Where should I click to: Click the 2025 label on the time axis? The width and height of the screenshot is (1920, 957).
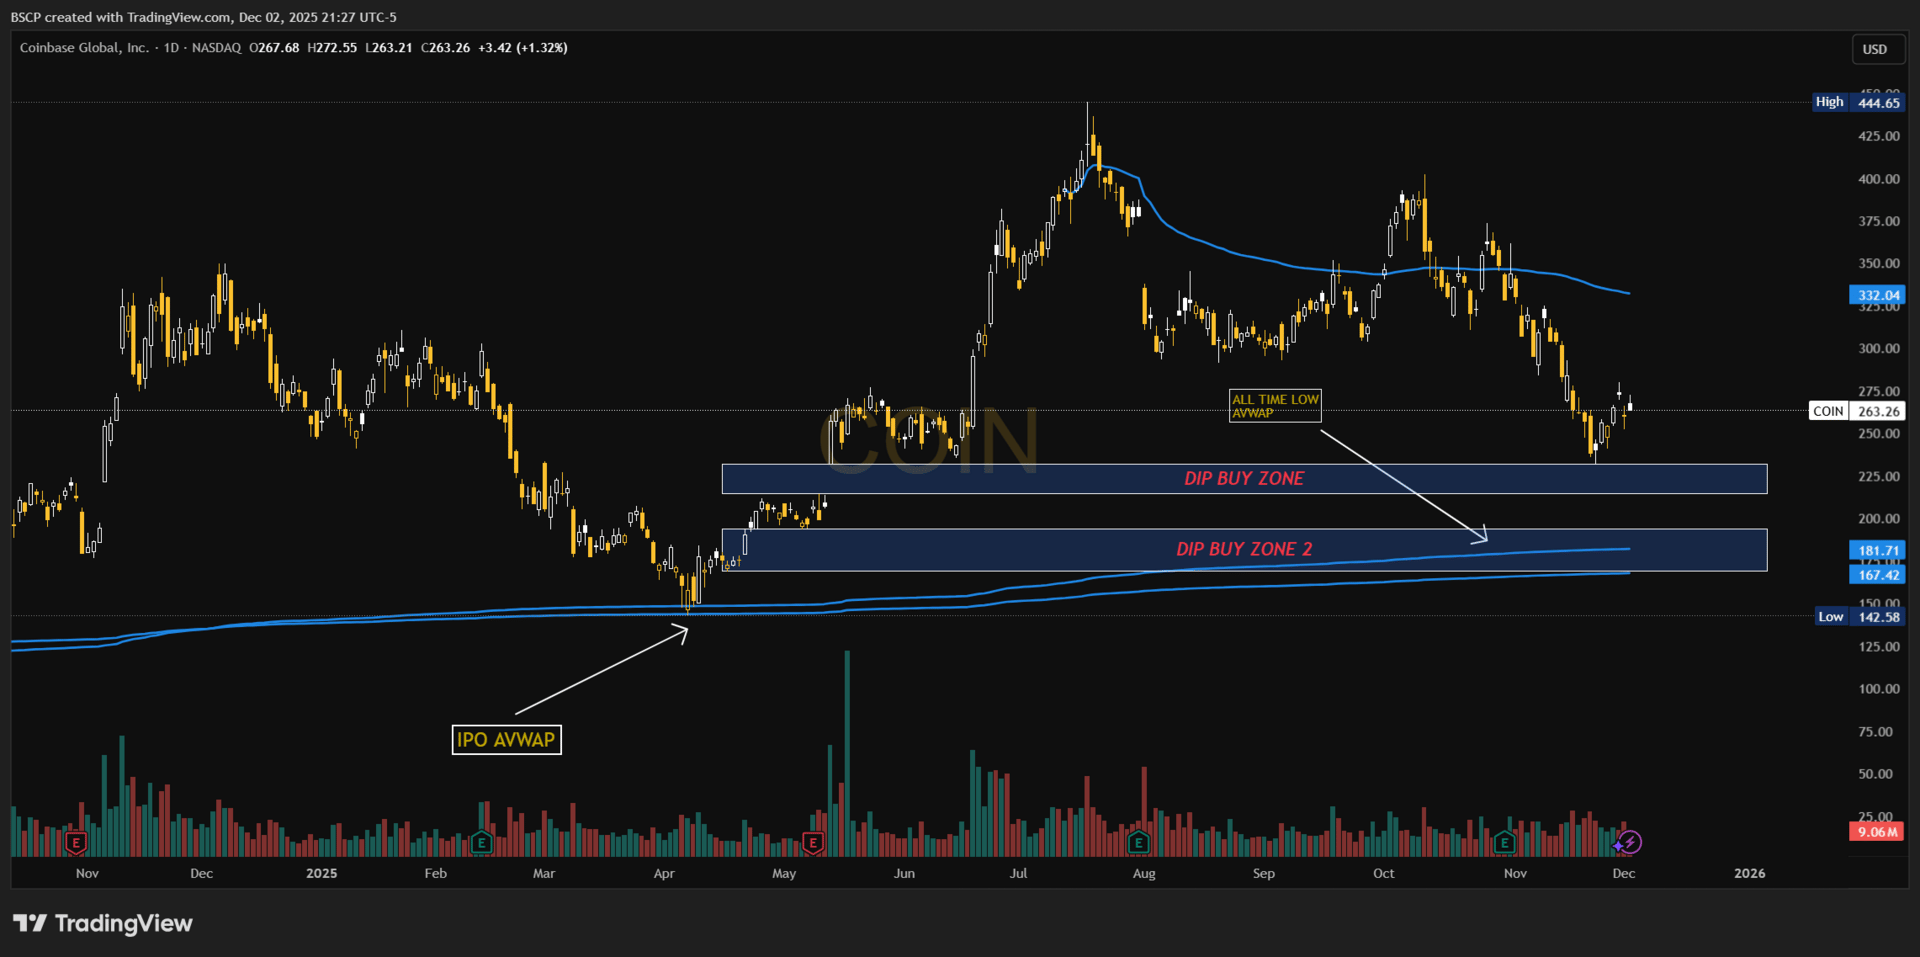click(x=322, y=873)
